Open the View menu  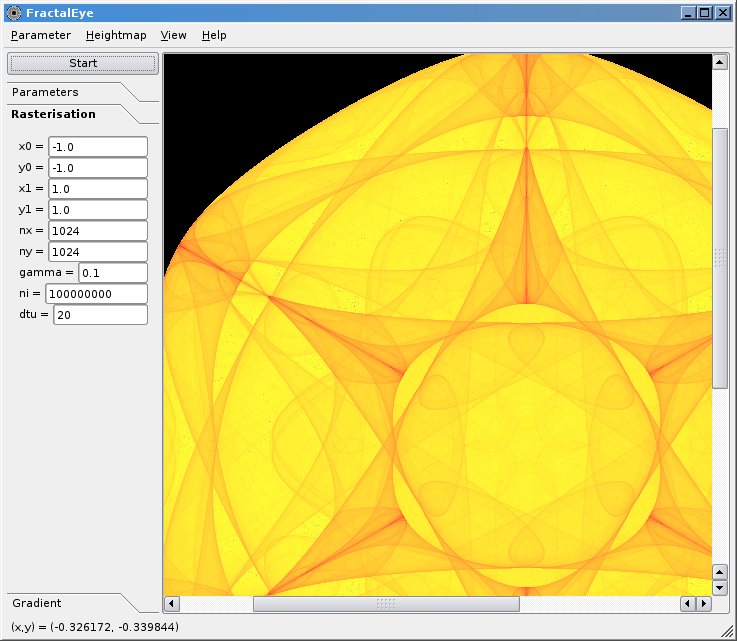pos(173,35)
